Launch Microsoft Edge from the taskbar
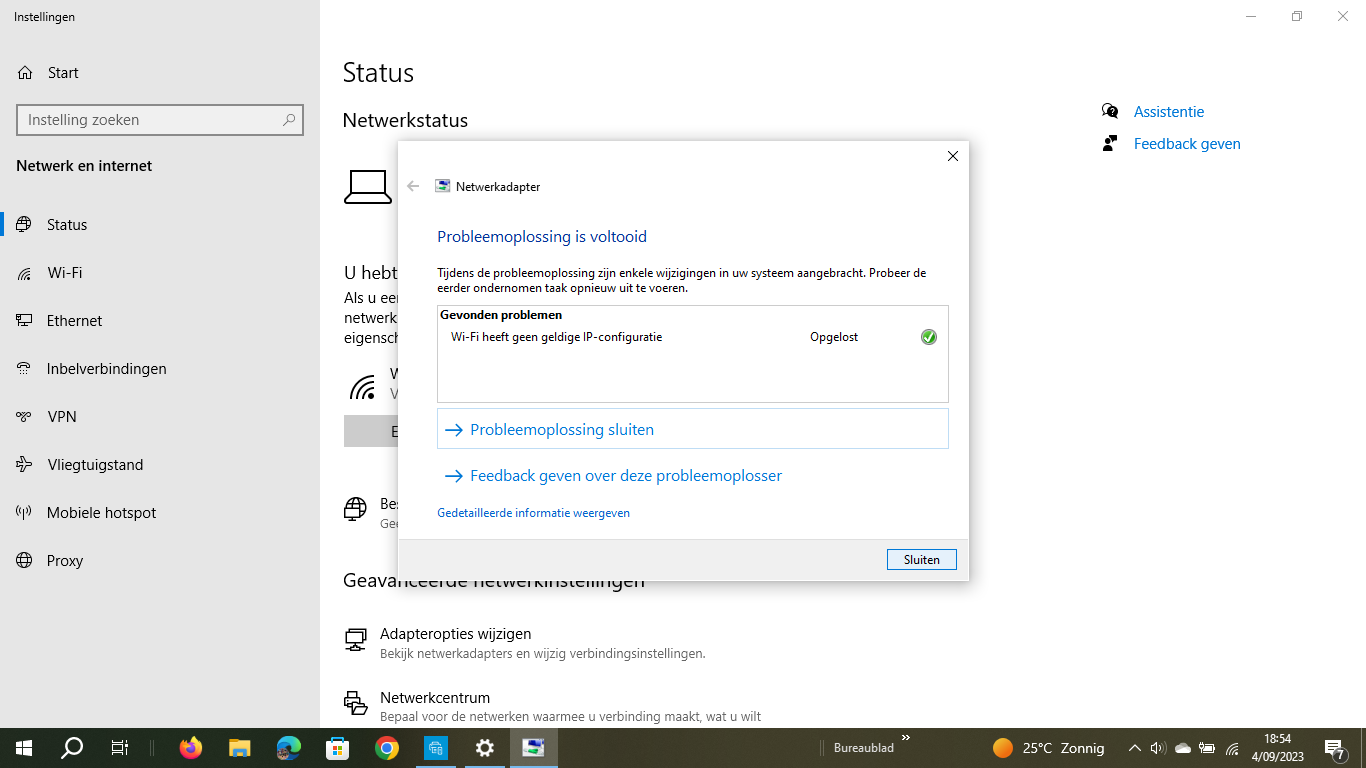1366x768 pixels. click(288, 748)
